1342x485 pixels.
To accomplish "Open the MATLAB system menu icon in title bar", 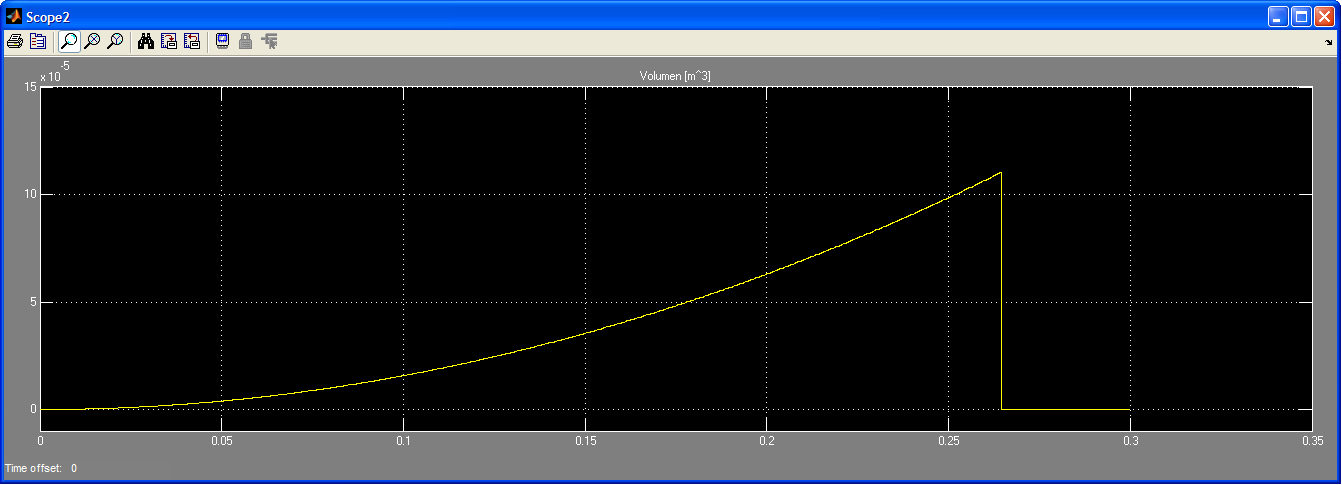I will coord(13,17).
